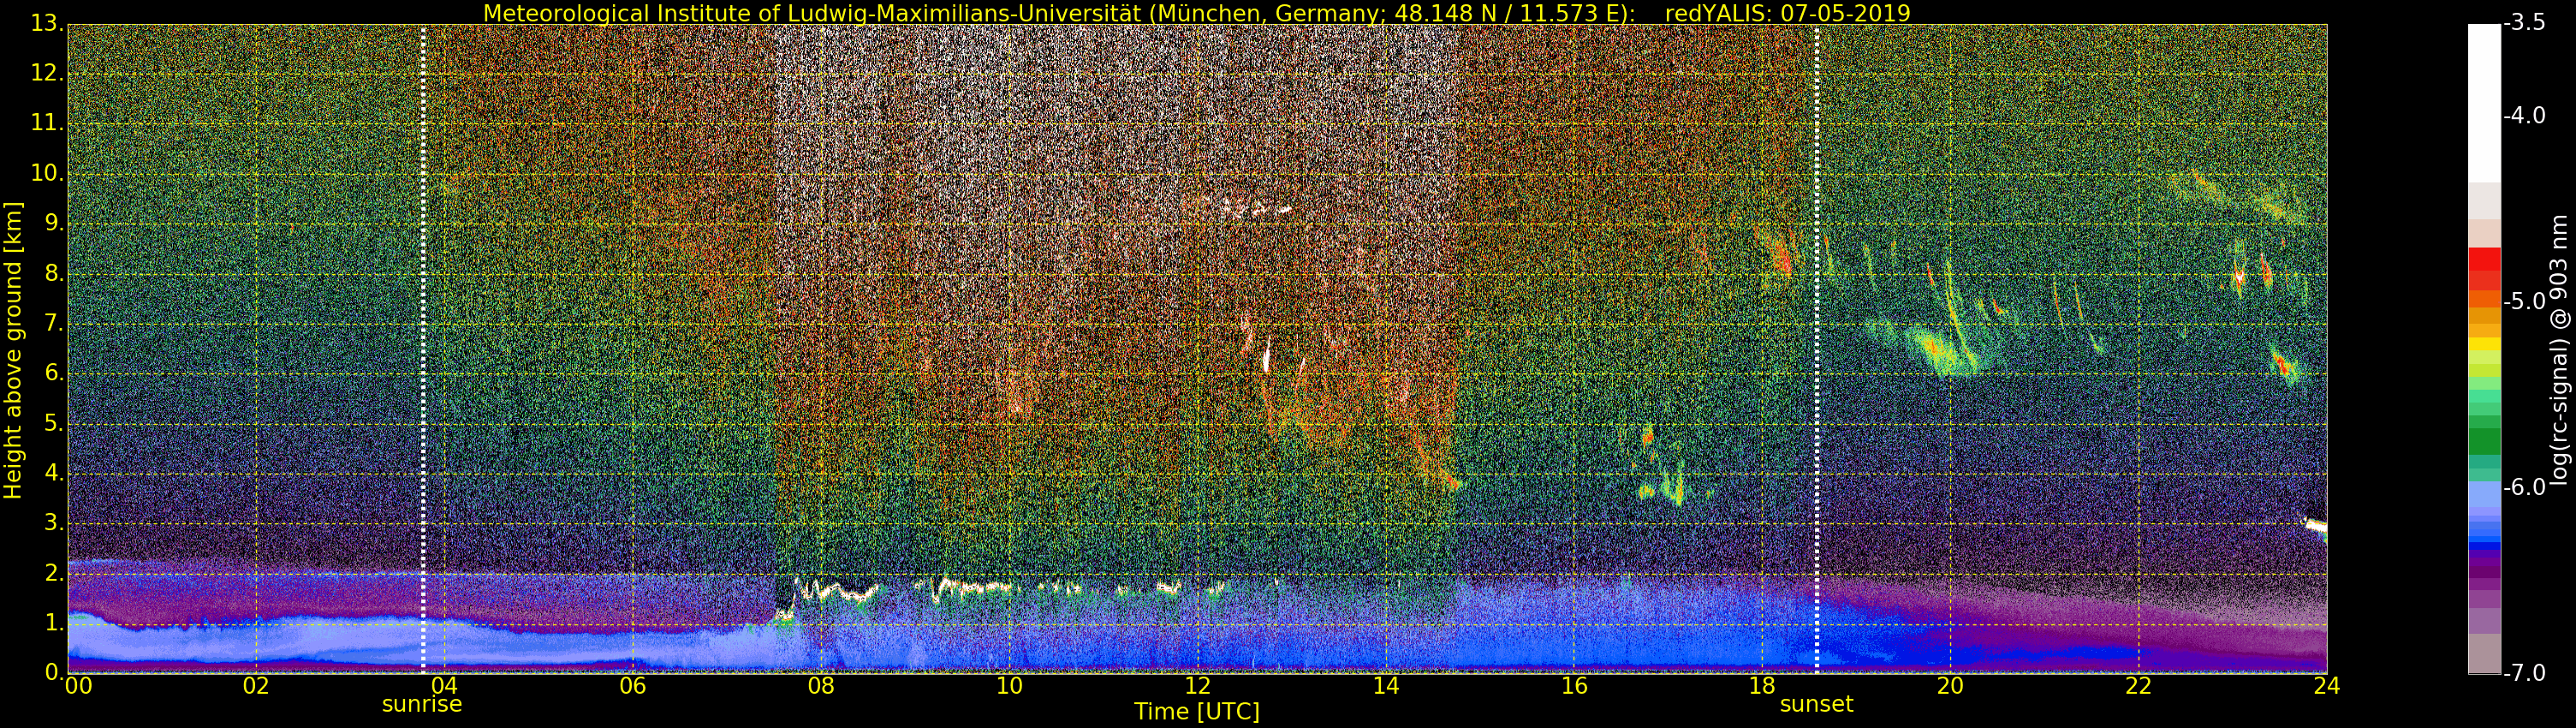Screen dimensions: 2576x728
Task: Select the '3.' height axis tick label
Action: 53,523
